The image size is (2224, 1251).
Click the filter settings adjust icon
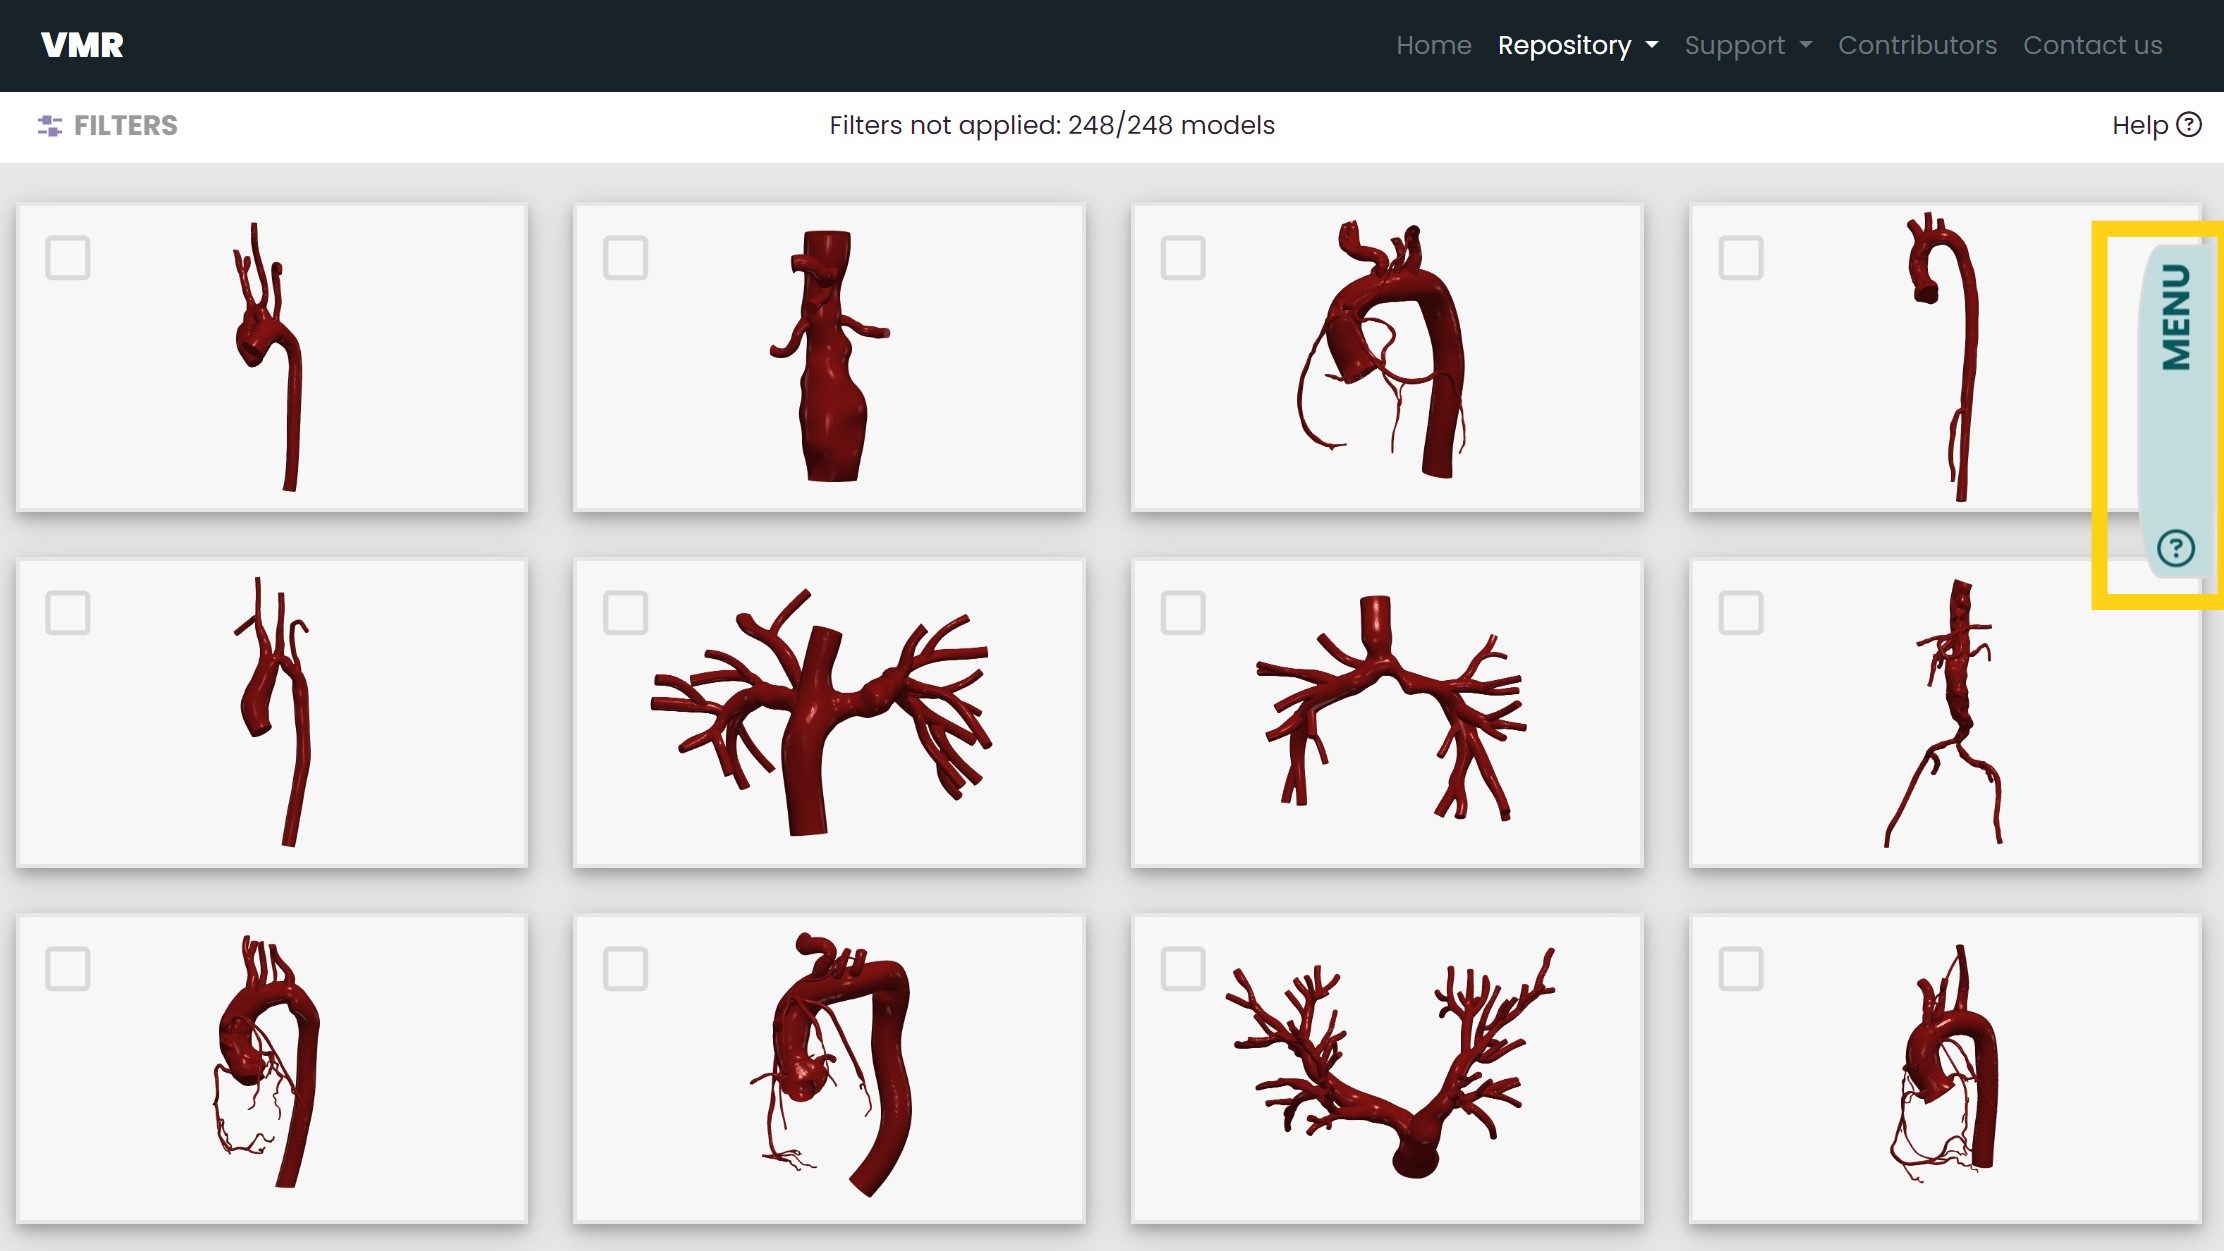click(x=50, y=125)
